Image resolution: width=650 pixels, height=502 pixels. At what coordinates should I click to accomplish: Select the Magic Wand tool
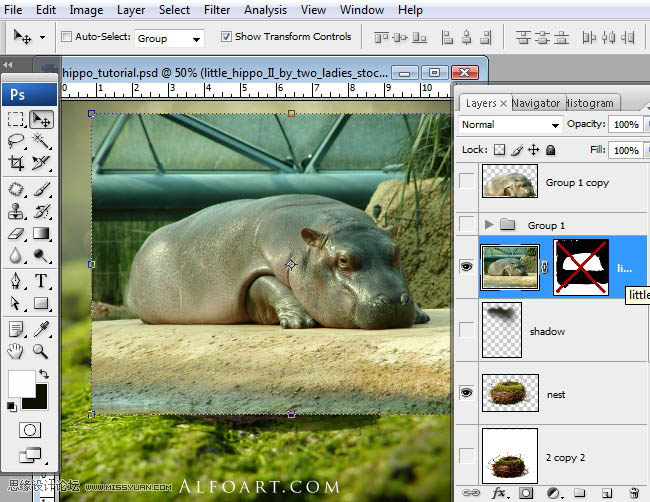[x=41, y=142]
